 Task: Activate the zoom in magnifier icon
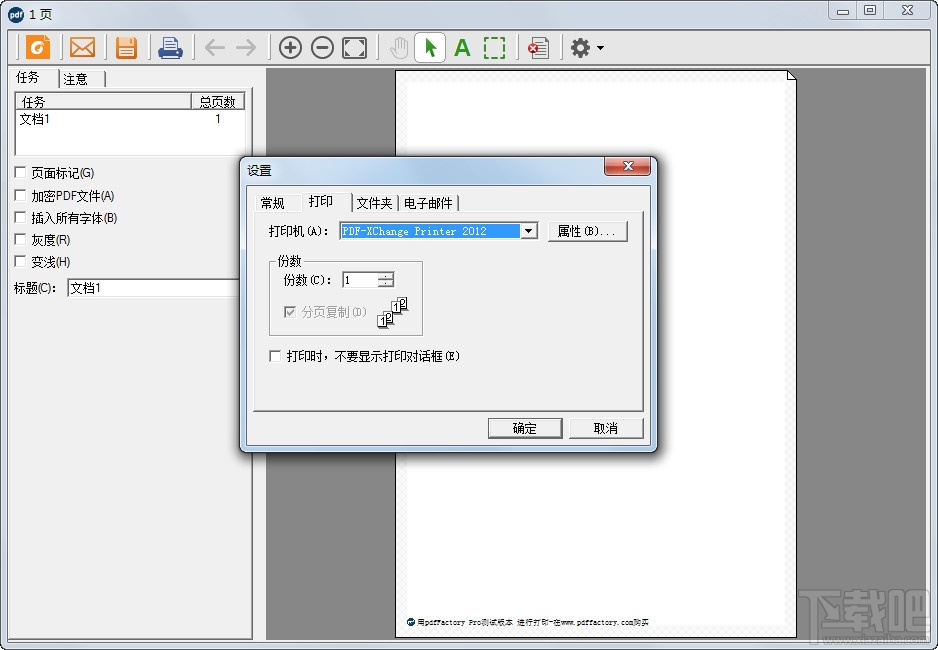click(x=289, y=47)
